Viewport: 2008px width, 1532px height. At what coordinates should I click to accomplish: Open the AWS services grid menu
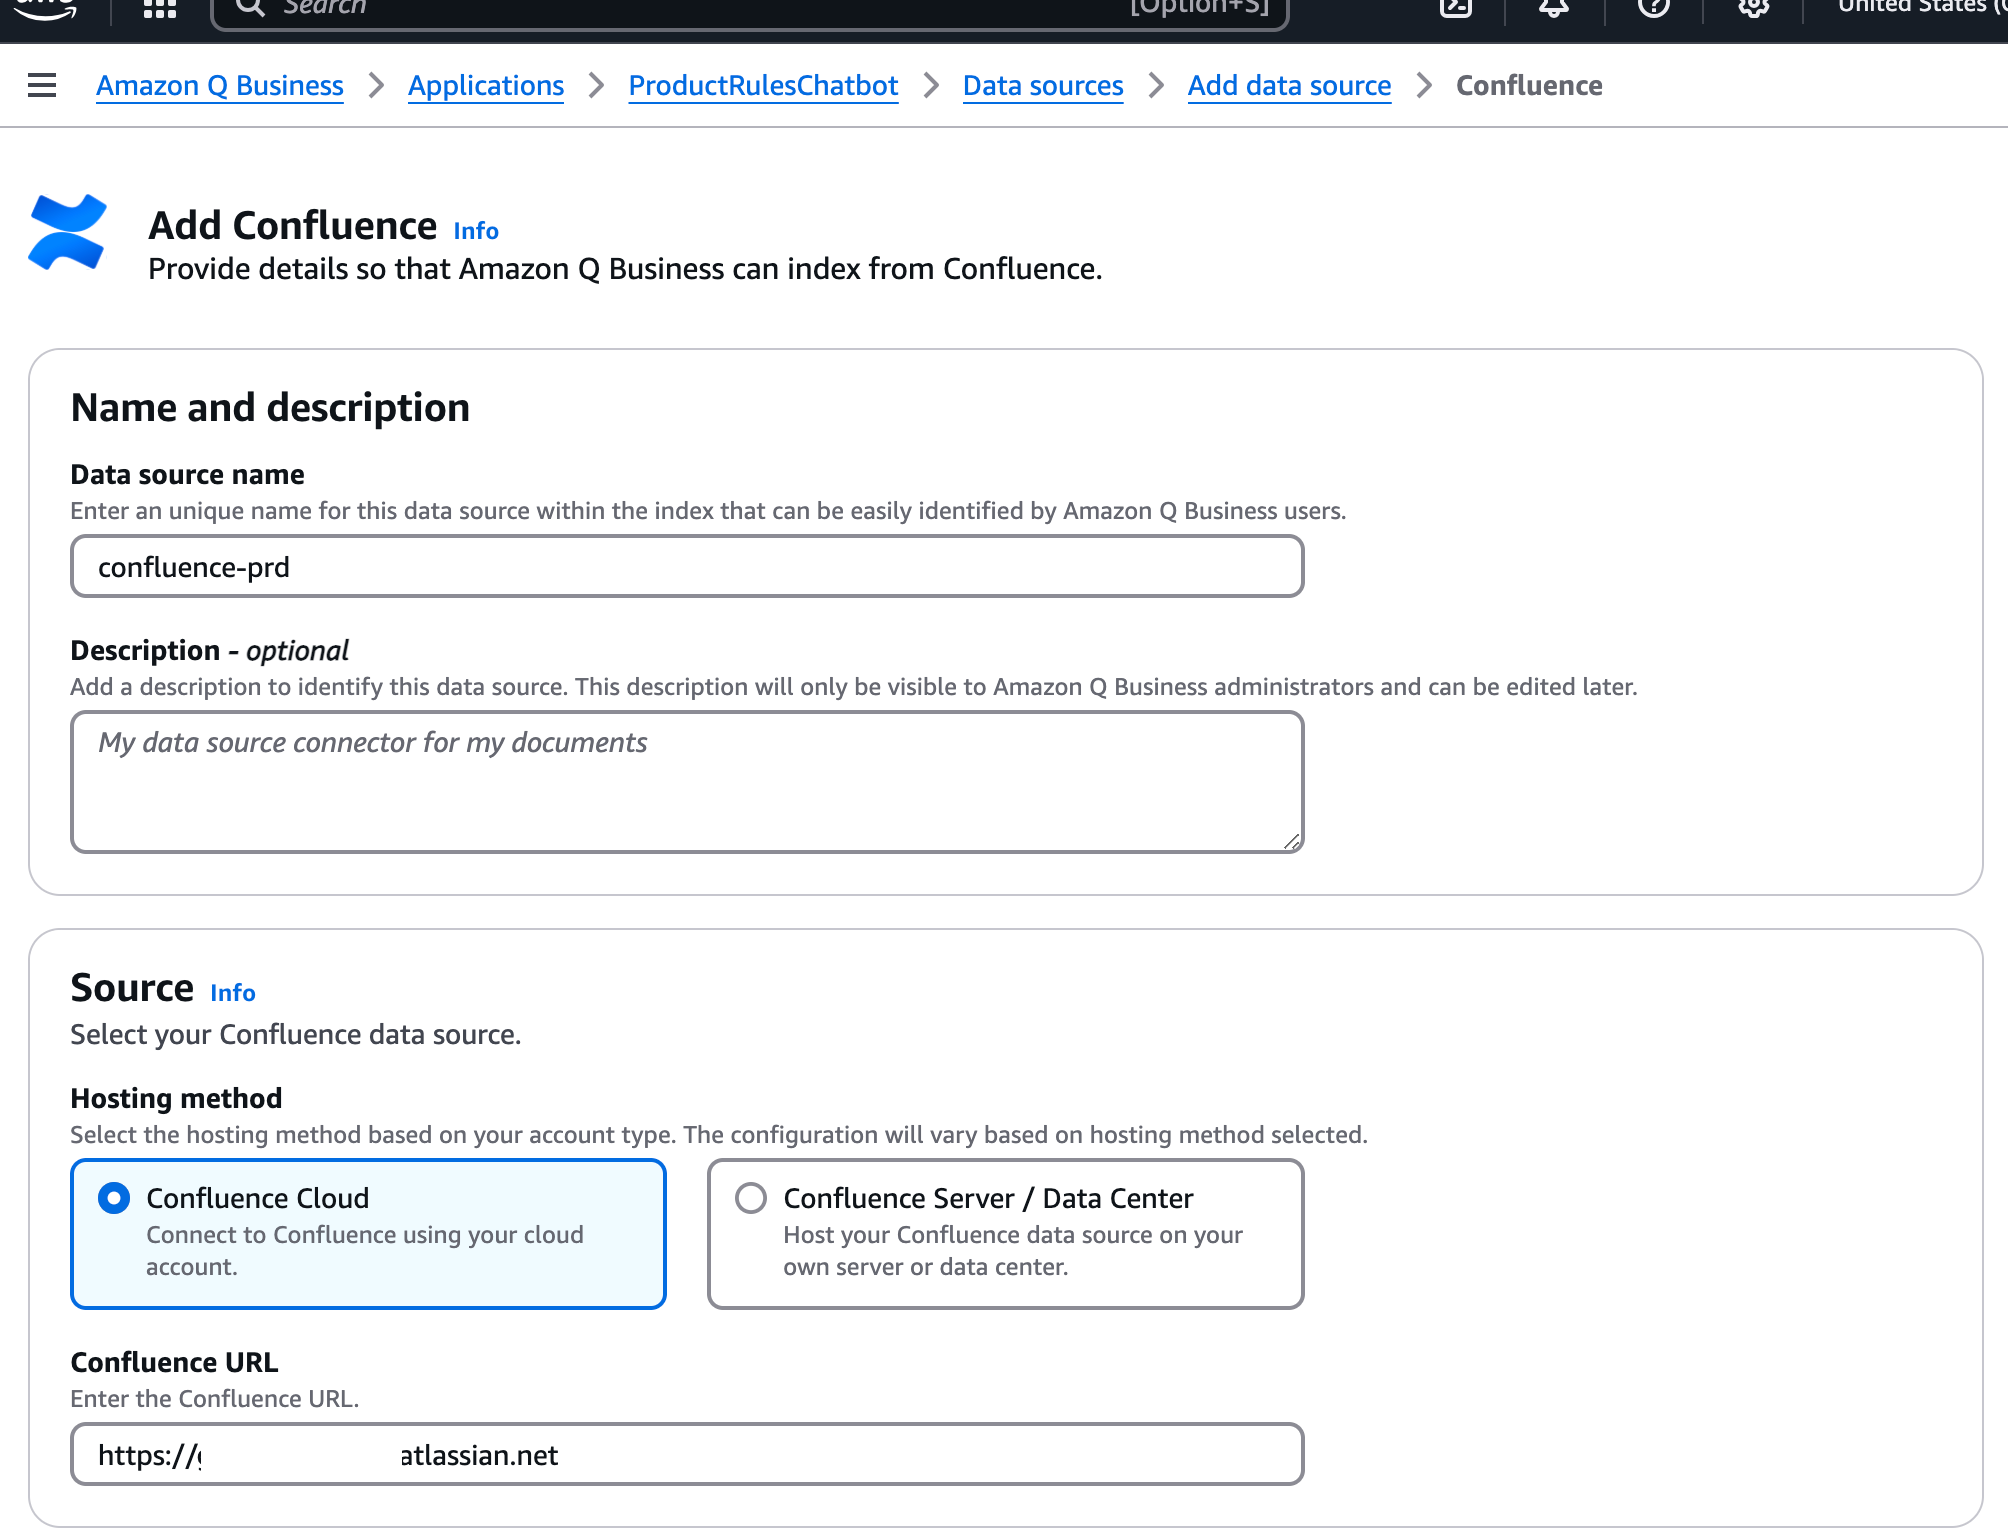[x=160, y=8]
